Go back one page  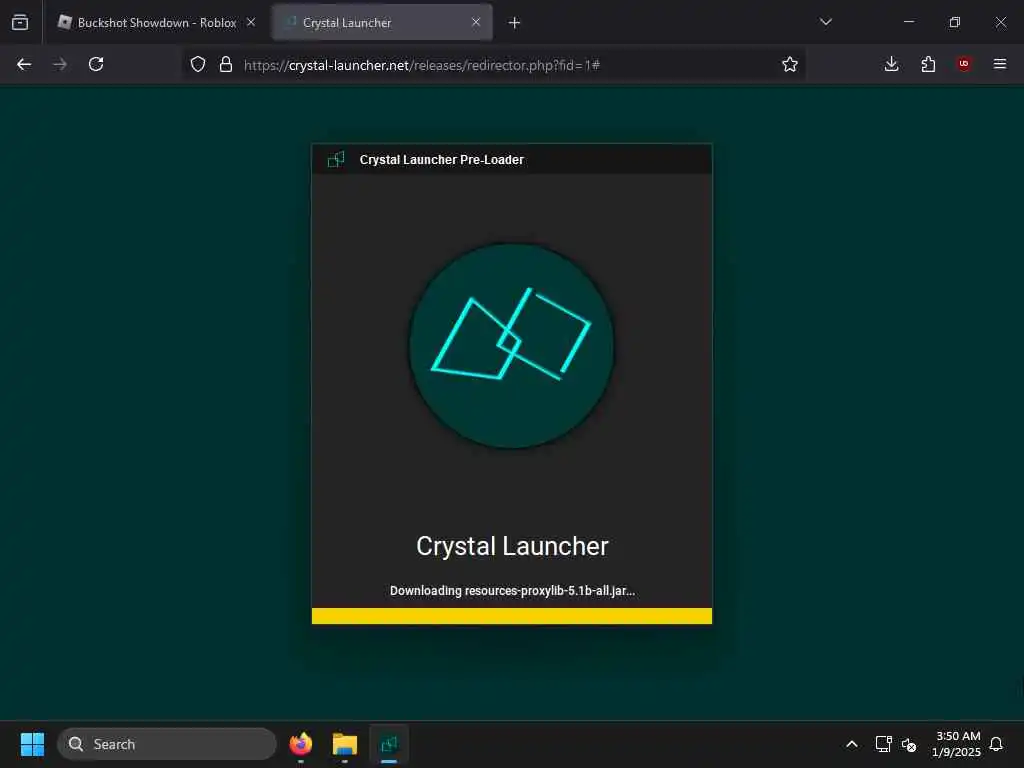(24, 64)
